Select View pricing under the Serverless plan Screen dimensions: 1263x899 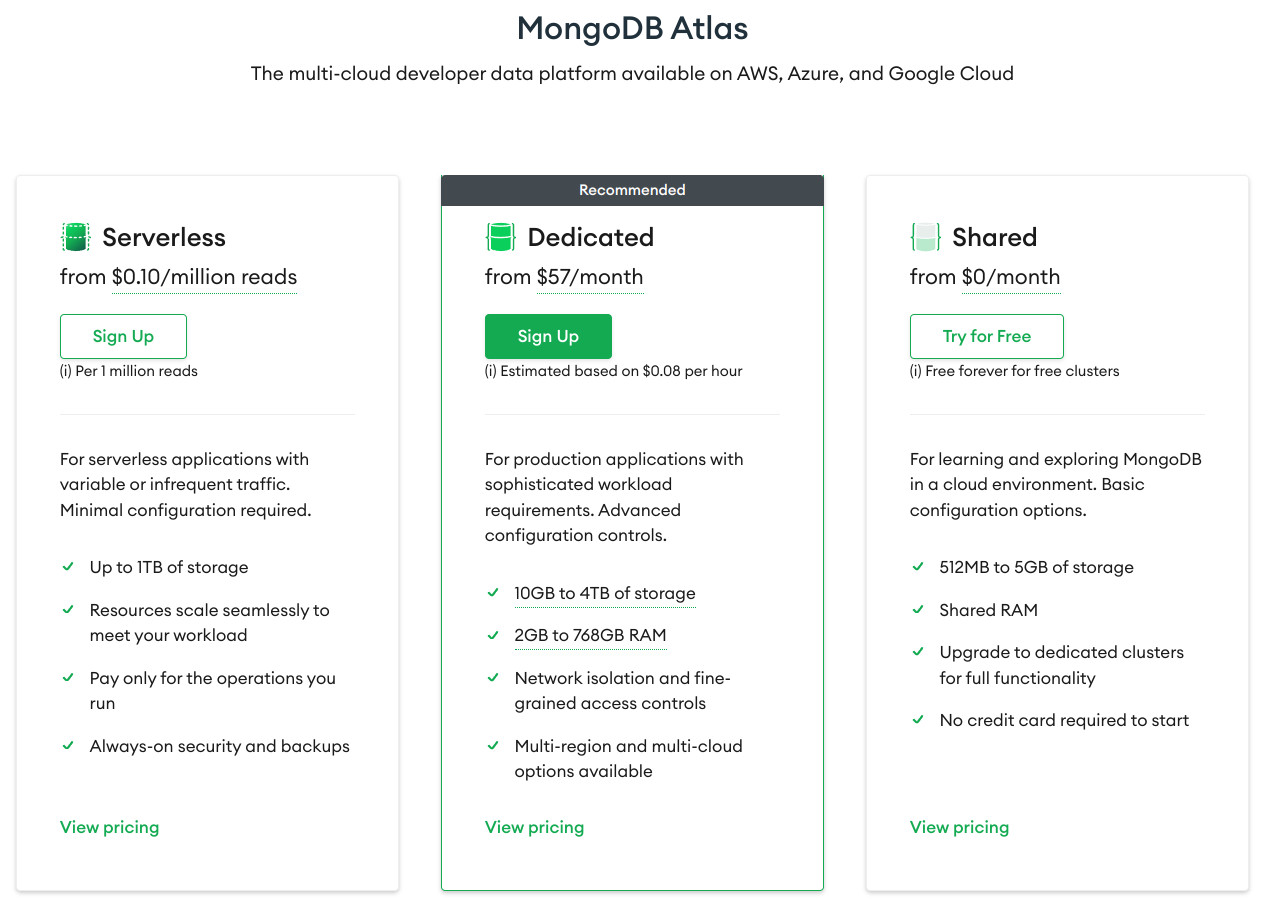[x=109, y=827]
